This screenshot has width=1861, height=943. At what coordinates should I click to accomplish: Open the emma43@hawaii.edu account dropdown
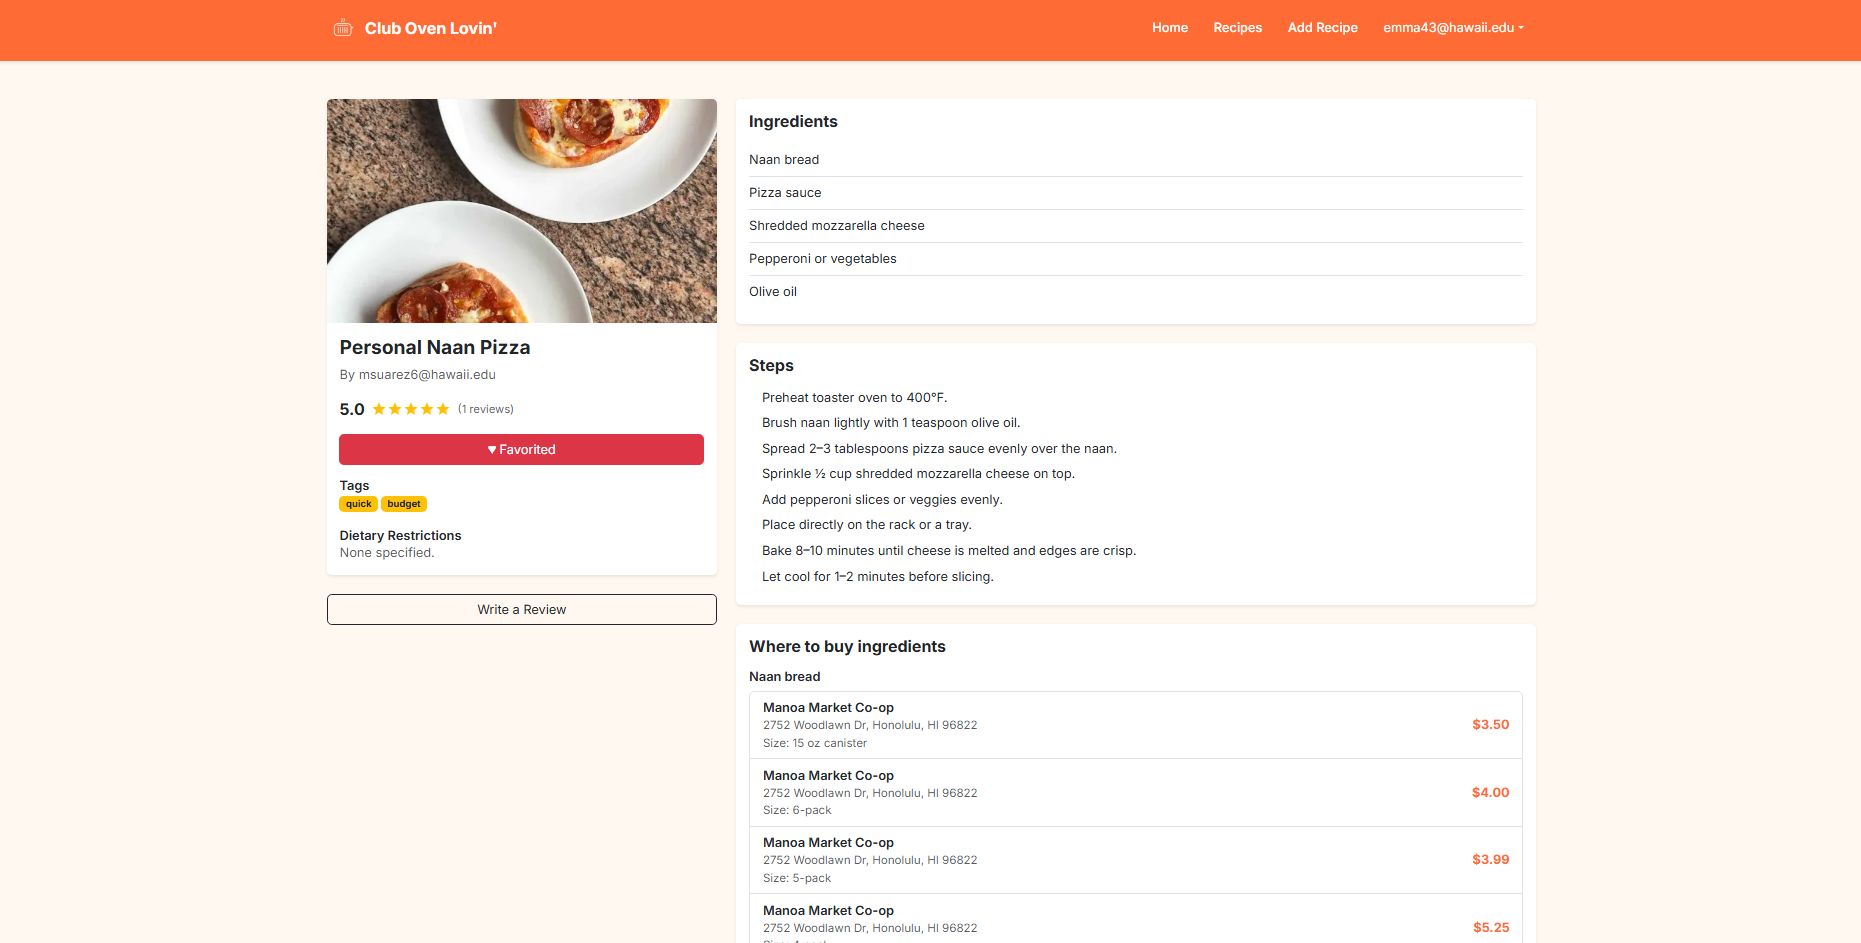(x=1453, y=28)
